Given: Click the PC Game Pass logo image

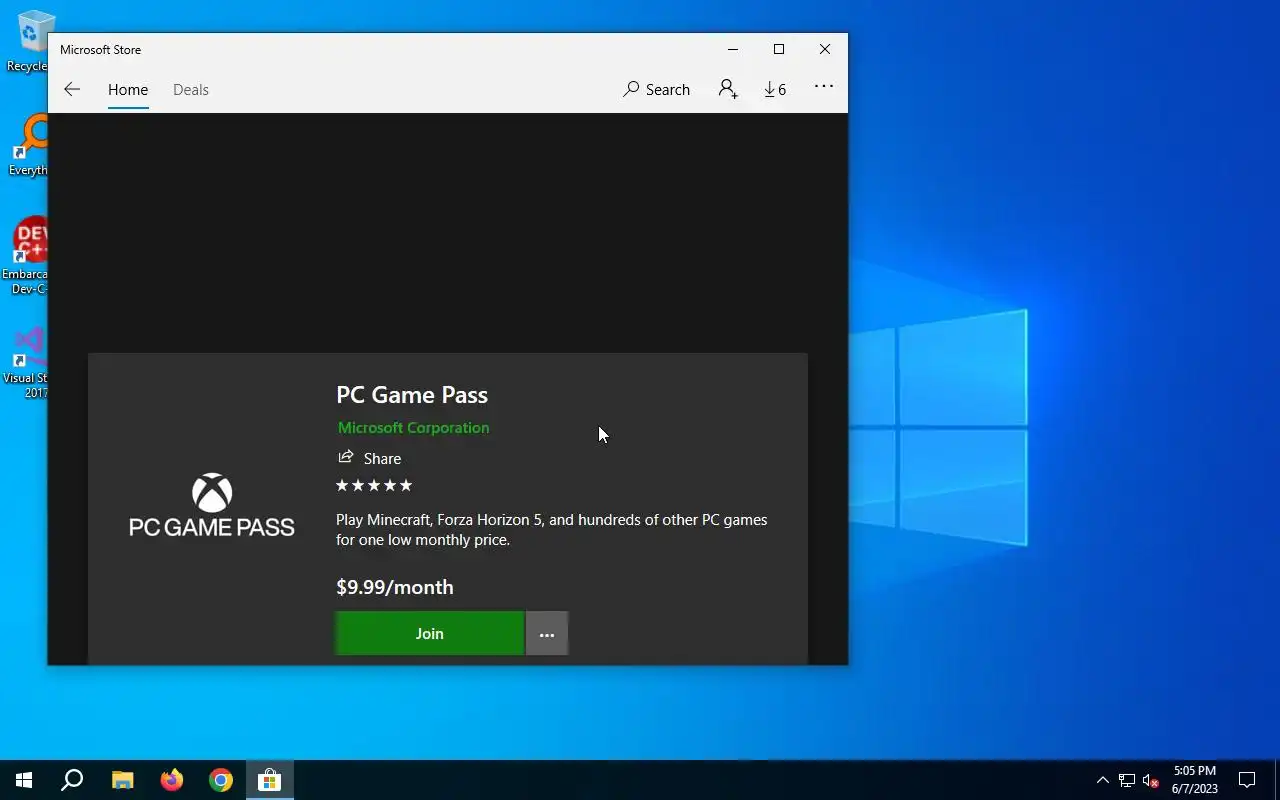Looking at the screenshot, I should pos(212,506).
